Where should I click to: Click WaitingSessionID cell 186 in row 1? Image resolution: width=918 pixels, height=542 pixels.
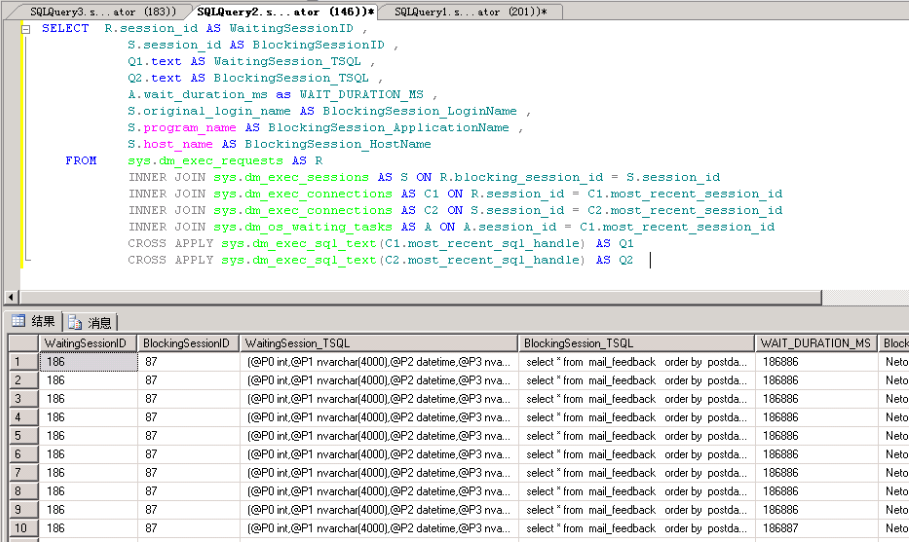tap(88, 362)
